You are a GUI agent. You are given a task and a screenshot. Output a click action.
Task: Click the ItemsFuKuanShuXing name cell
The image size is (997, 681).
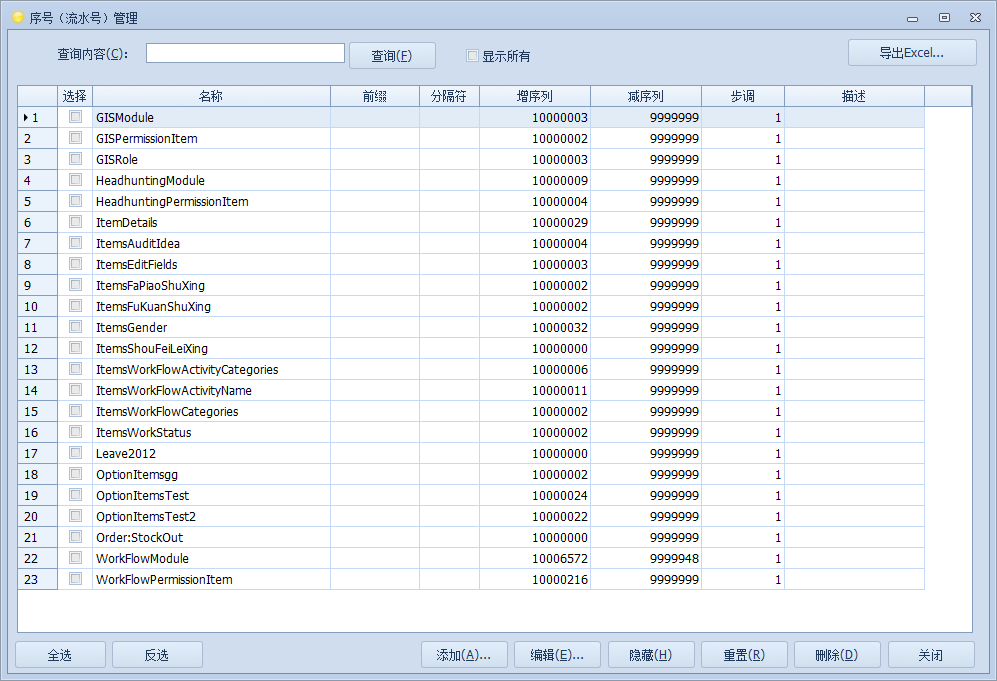click(211, 306)
